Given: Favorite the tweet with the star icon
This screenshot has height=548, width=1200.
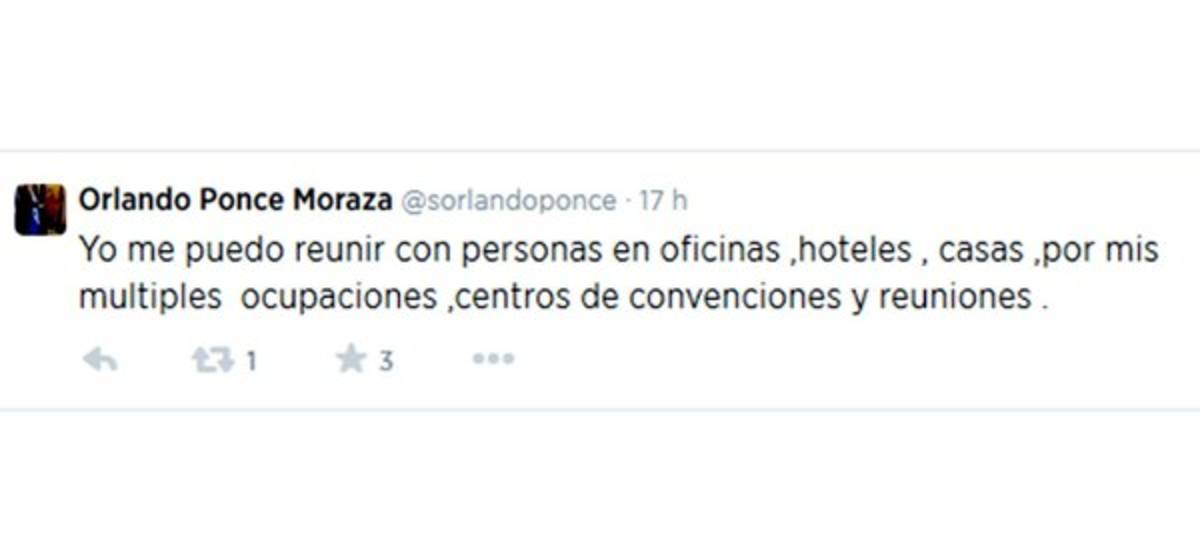Looking at the screenshot, I should (x=351, y=360).
